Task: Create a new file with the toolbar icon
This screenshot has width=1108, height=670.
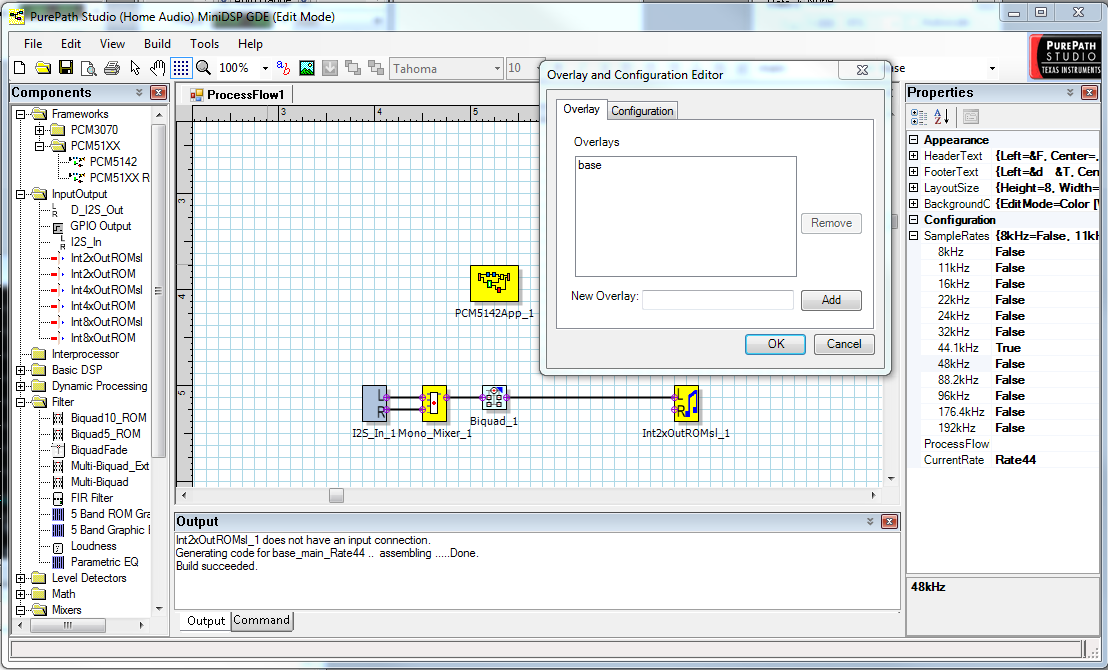Action: (x=20, y=68)
